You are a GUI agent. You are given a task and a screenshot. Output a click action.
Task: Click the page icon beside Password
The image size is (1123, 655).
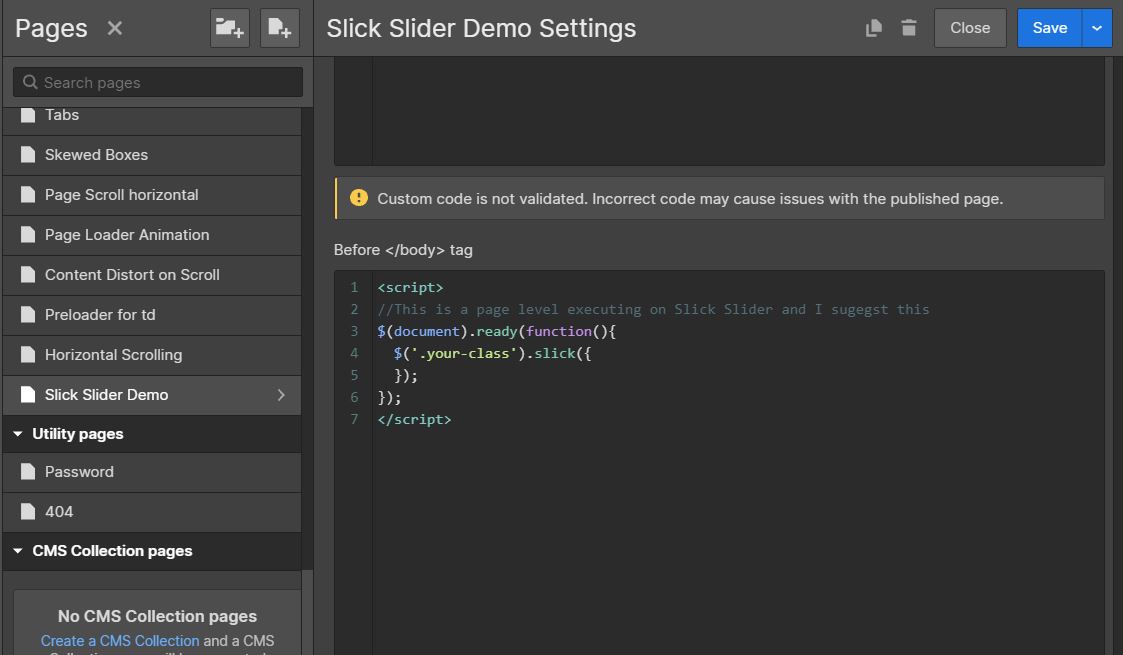tap(28, 472)
